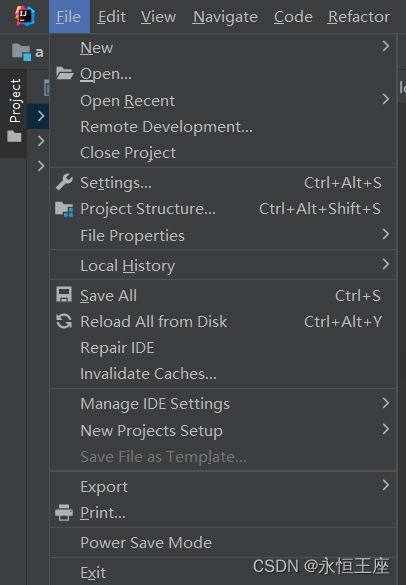The image size is (406, 585).
Task: Click the IntelliJ IDEA logo icon
Action: point(25,16)
